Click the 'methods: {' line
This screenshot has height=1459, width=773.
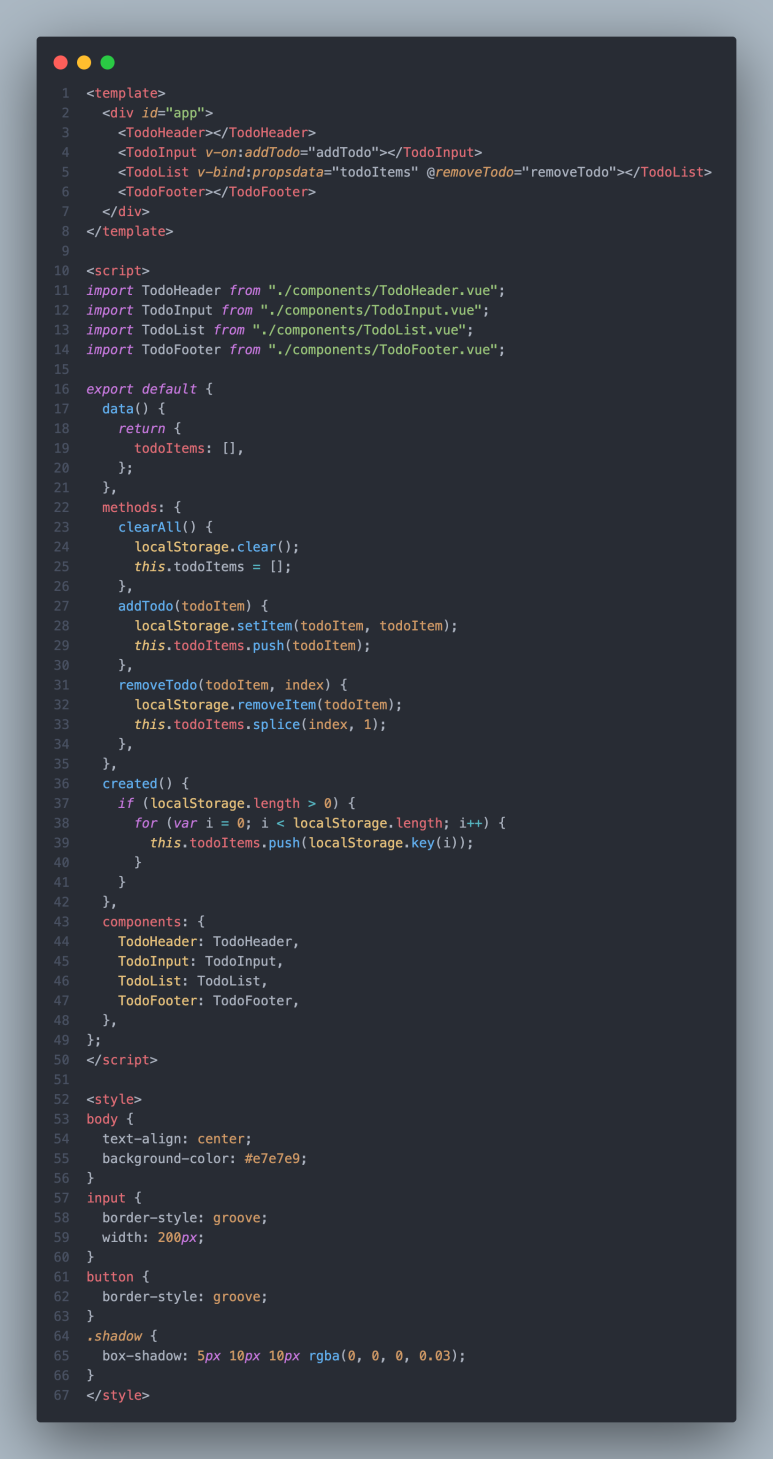142,508
